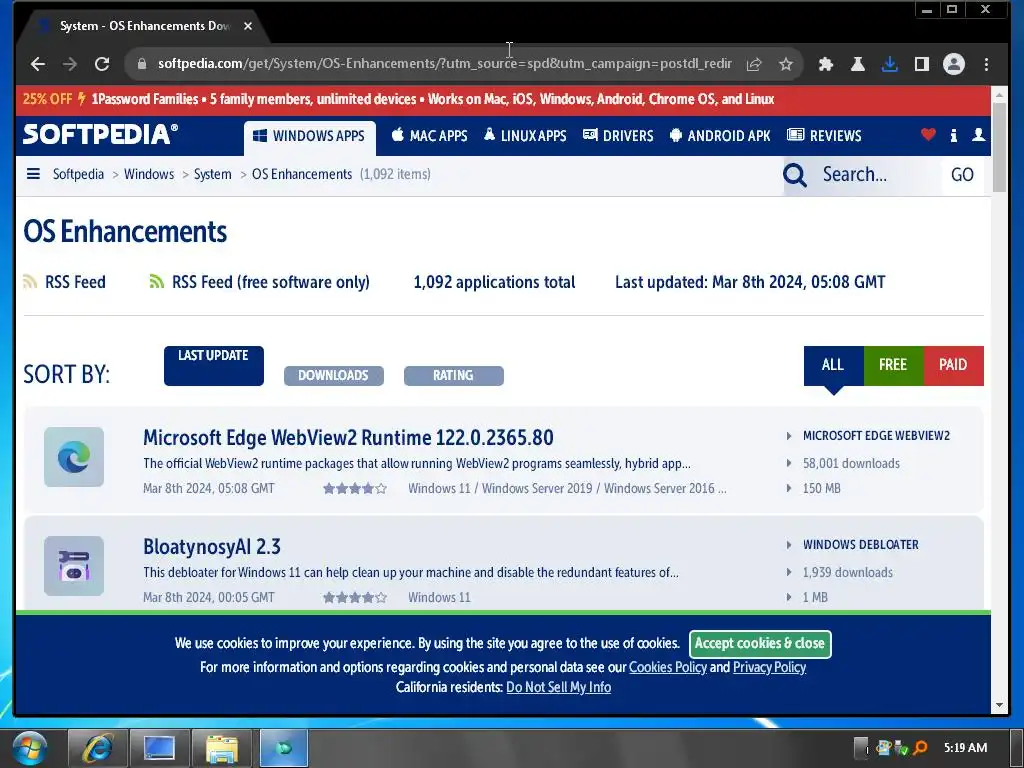
Task: Click the WINDOWS DEBLOATER tag
Action: (x=860, y=545)
